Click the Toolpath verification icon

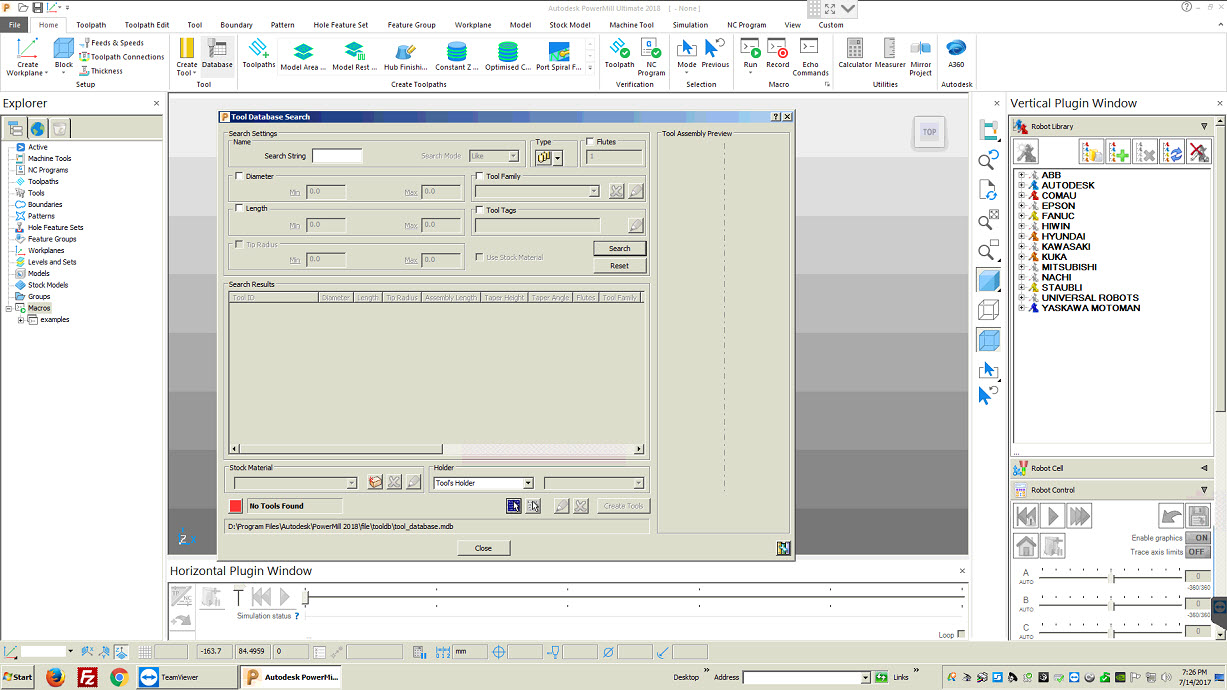tap(619, 54)
